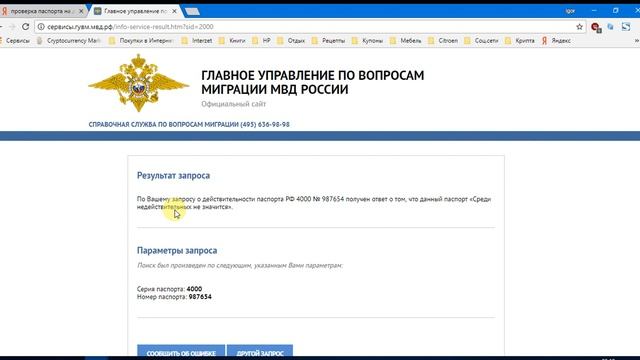Bookmark this page with the star icon
Image resolution: width=640 pixels, height=360 pixels.
point(580,27)
